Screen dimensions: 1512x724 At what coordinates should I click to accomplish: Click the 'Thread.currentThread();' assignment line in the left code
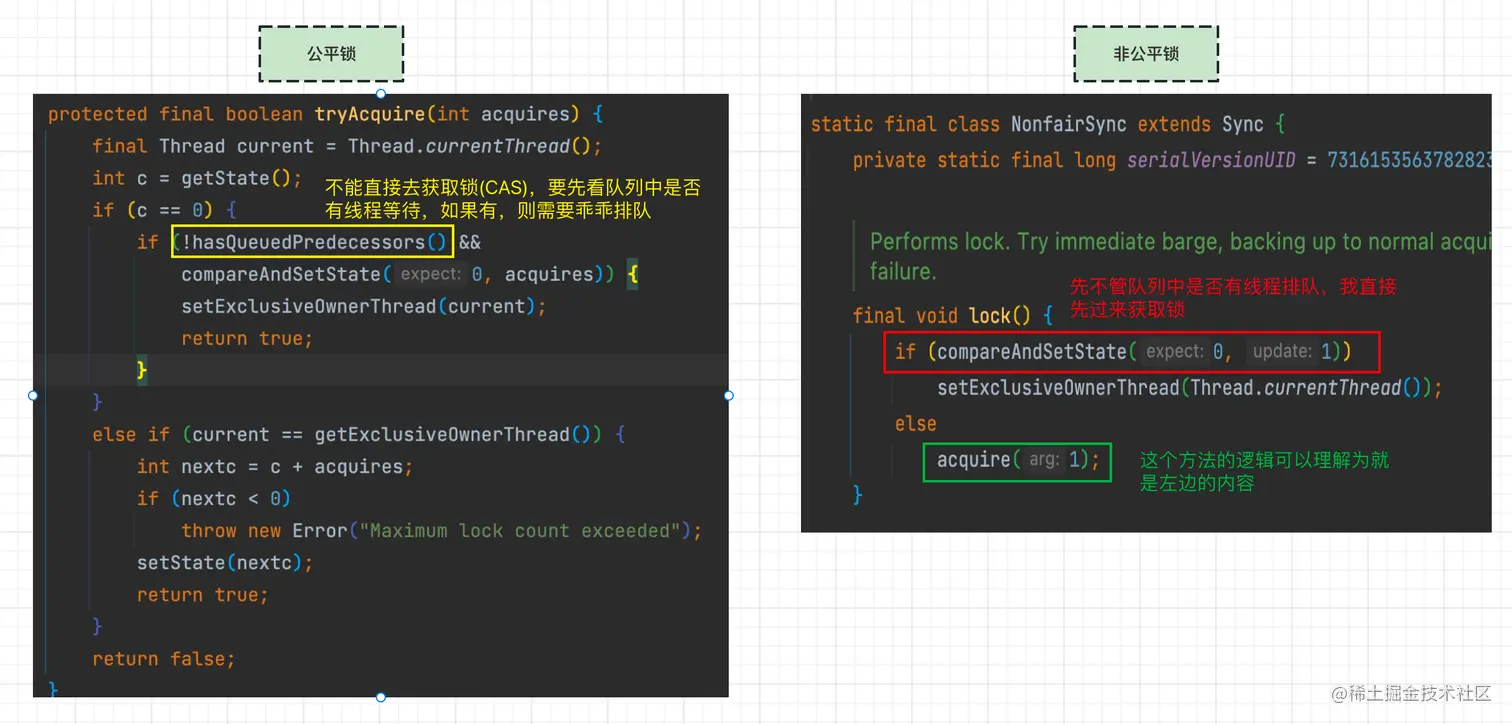(347, 146)
